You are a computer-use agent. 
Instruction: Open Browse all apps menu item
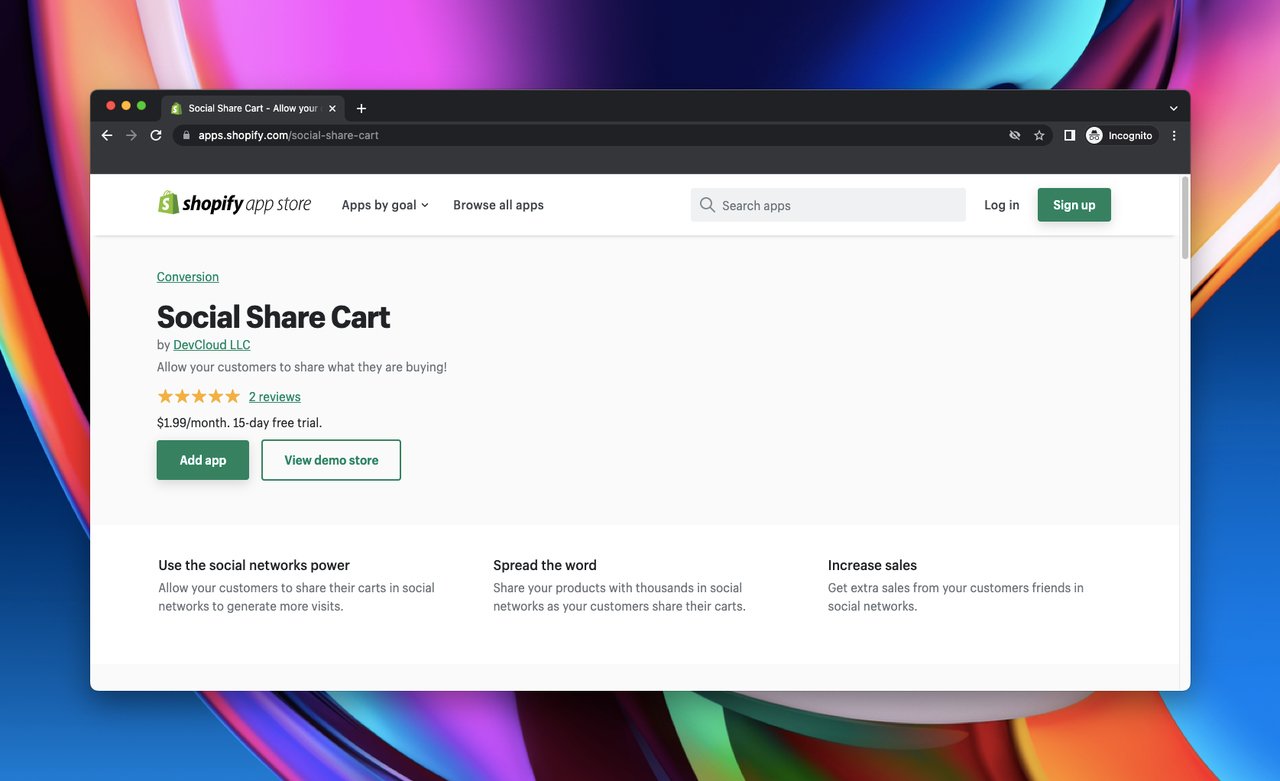(498, 205)
